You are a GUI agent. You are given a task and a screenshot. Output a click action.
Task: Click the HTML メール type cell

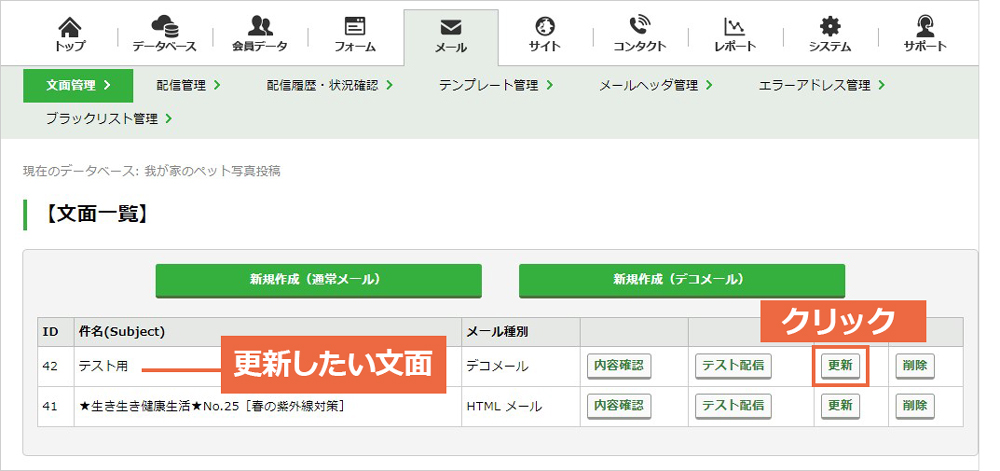[521, 406]
